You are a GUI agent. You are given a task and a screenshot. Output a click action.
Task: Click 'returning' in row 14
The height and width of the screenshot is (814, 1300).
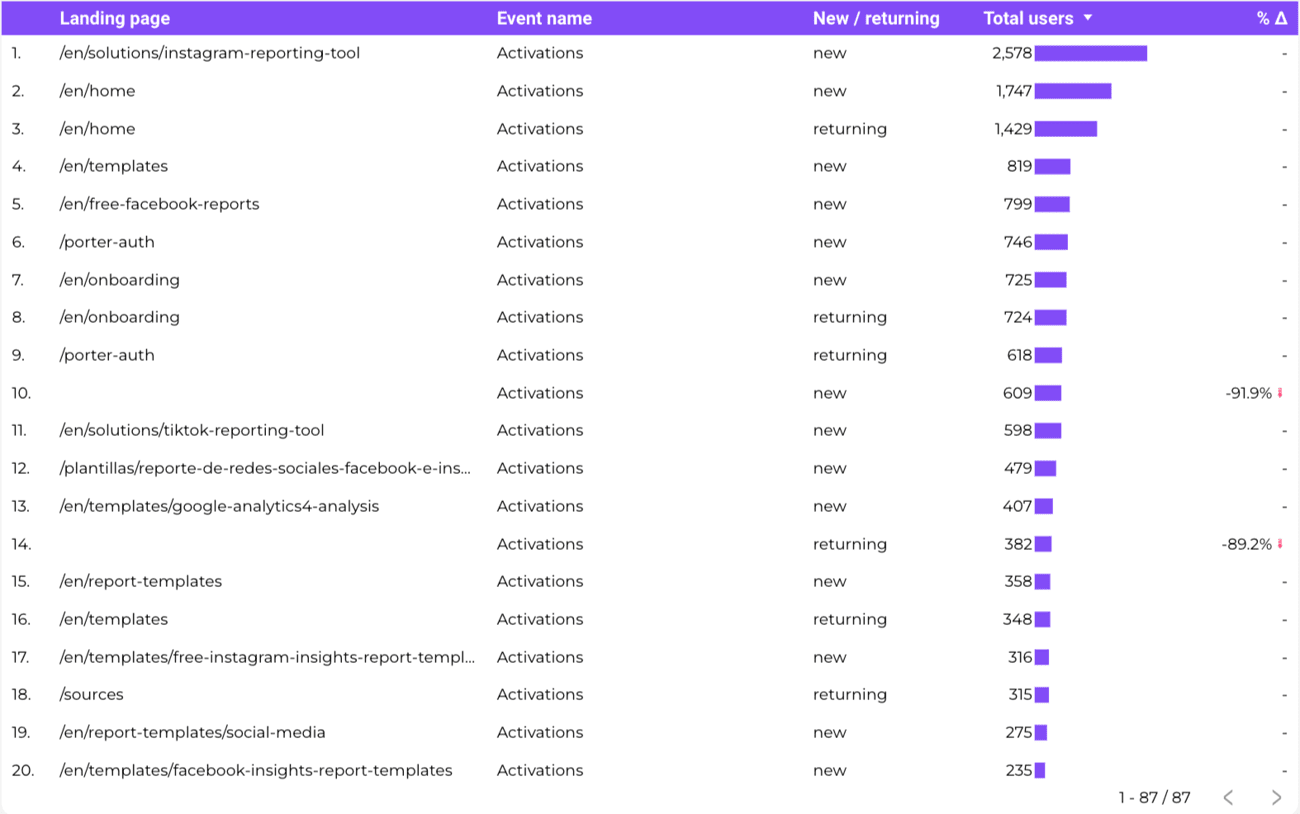850,544
